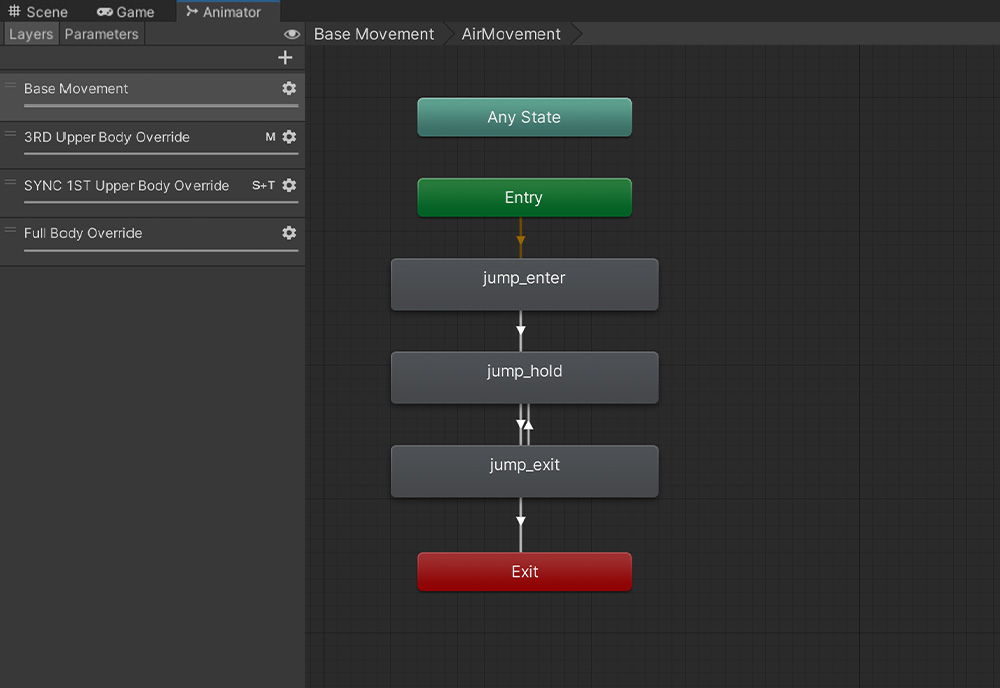
Task: Click the AirMovement breadcrumb
Action: (x=511, y=34)
